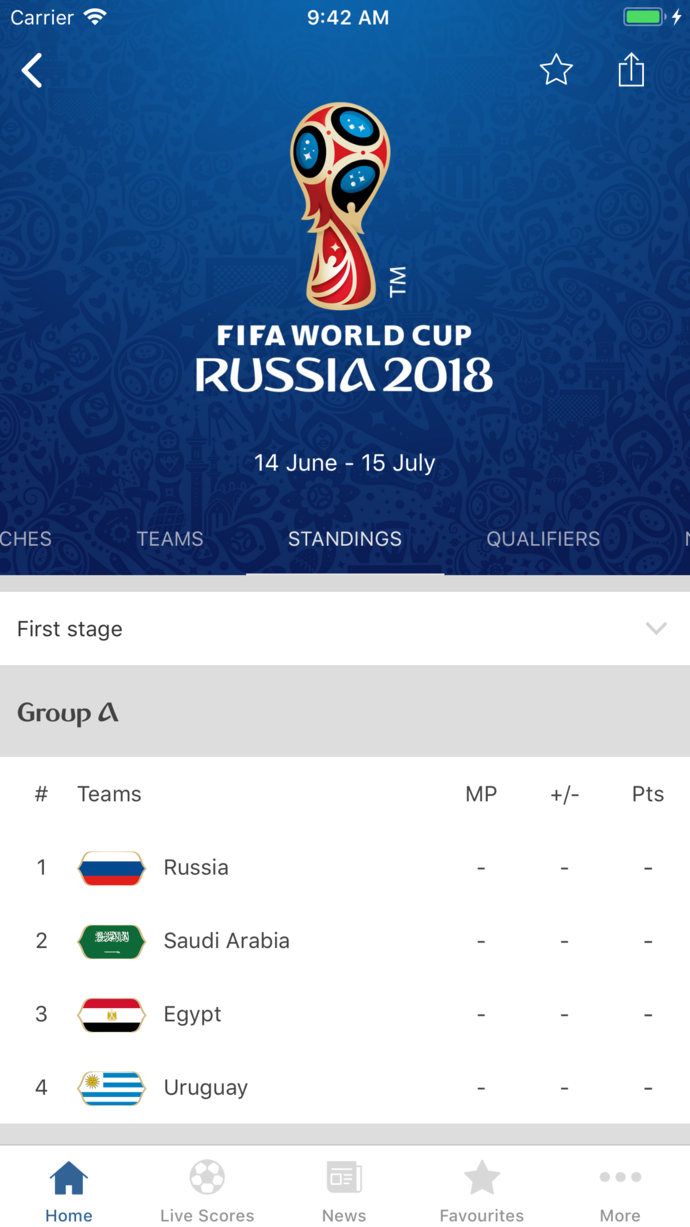Tap the Uruguay flag icon

click(111, 1087)
